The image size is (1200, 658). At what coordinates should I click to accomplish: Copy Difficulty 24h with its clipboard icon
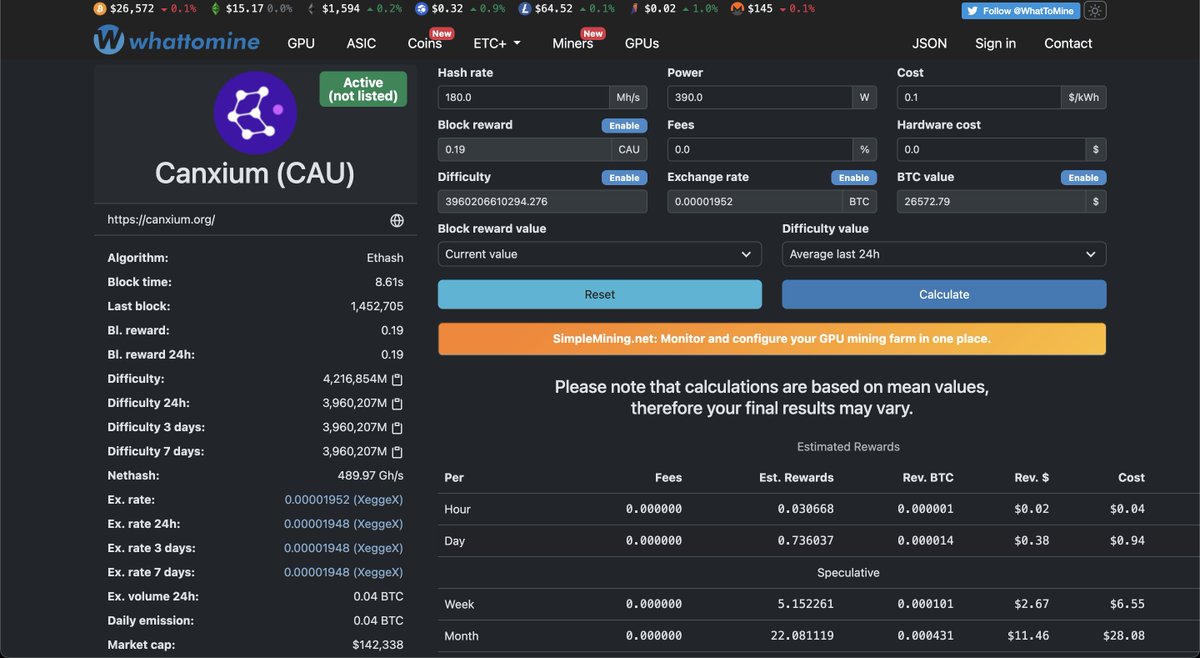click(x=397, y=404)
